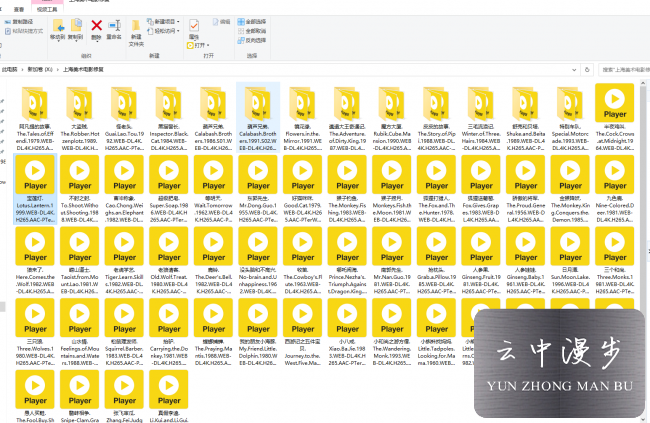Select The.Proud.General.1956 video file
Screen dimensions: 650x423
(x=526, y=189)
